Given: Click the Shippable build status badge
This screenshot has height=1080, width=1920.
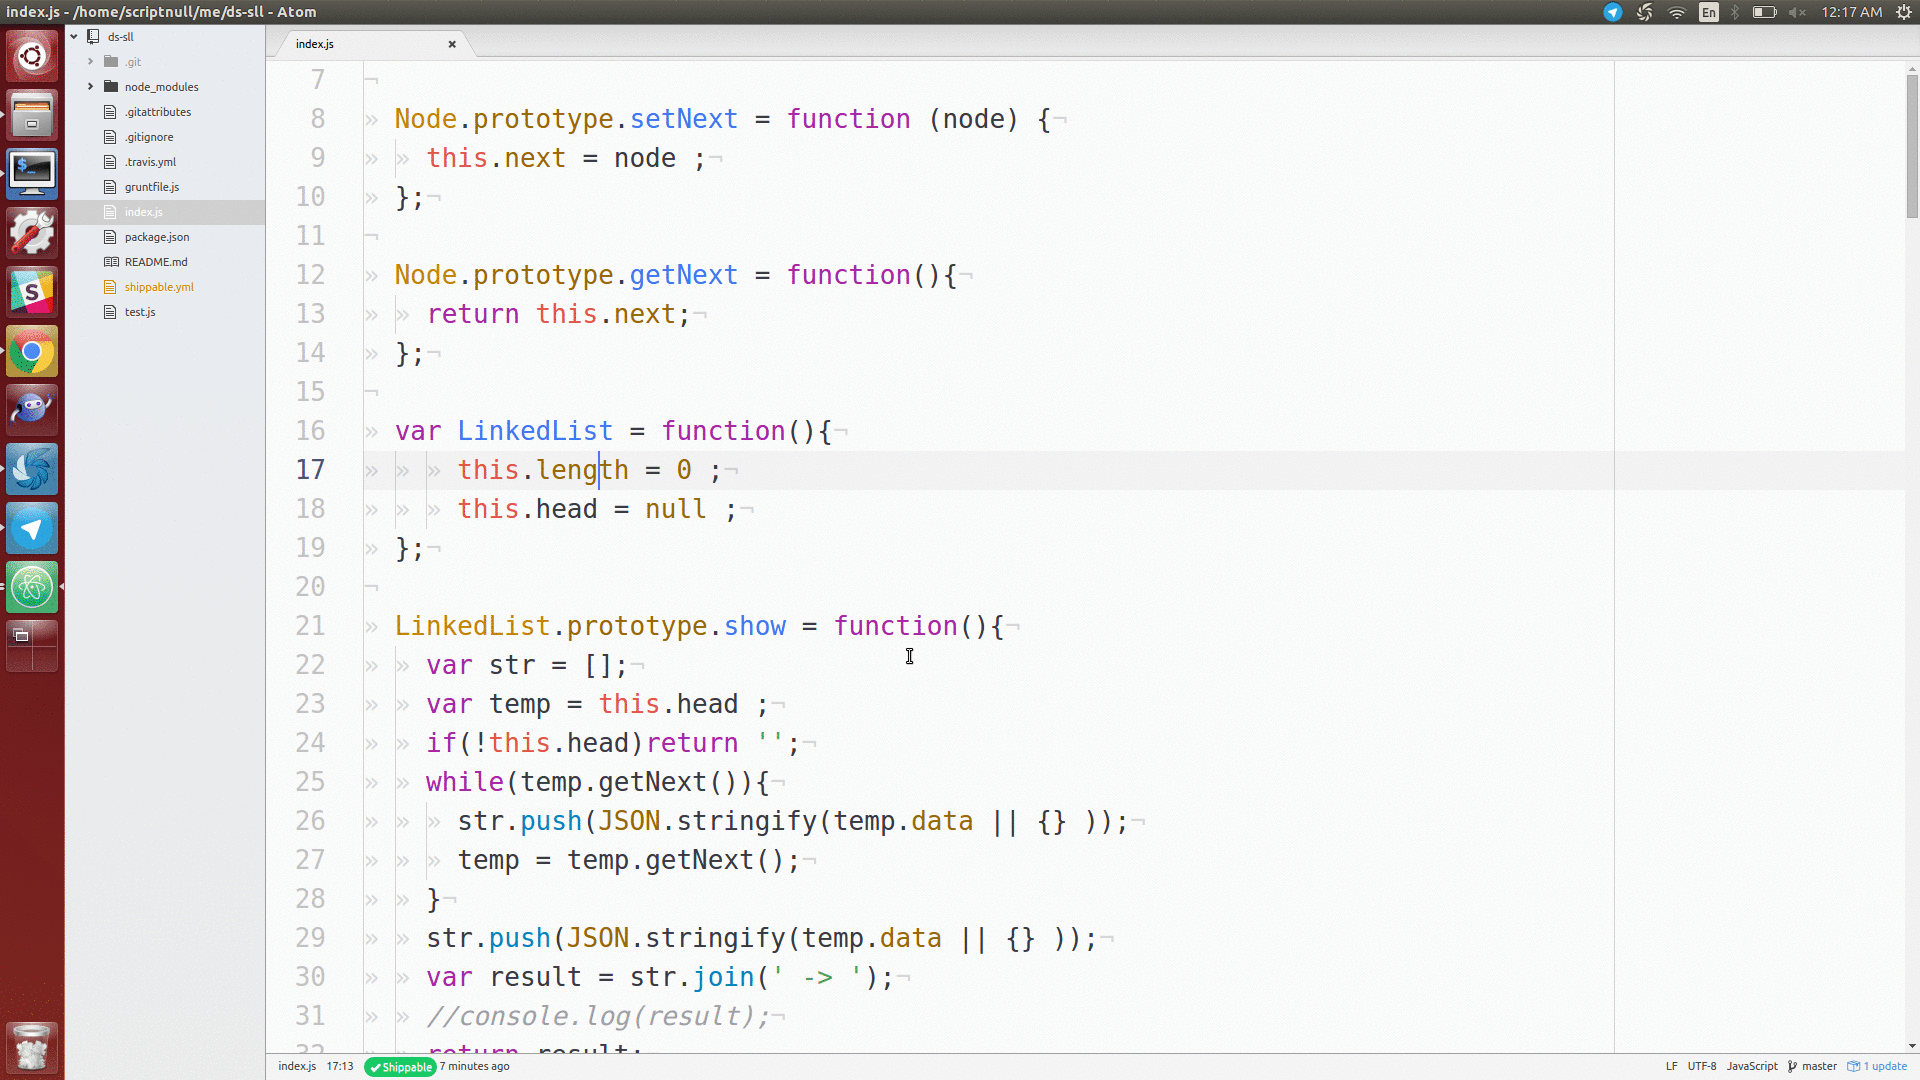Looking at the screenshot, I should click(x=399, y=1067).
